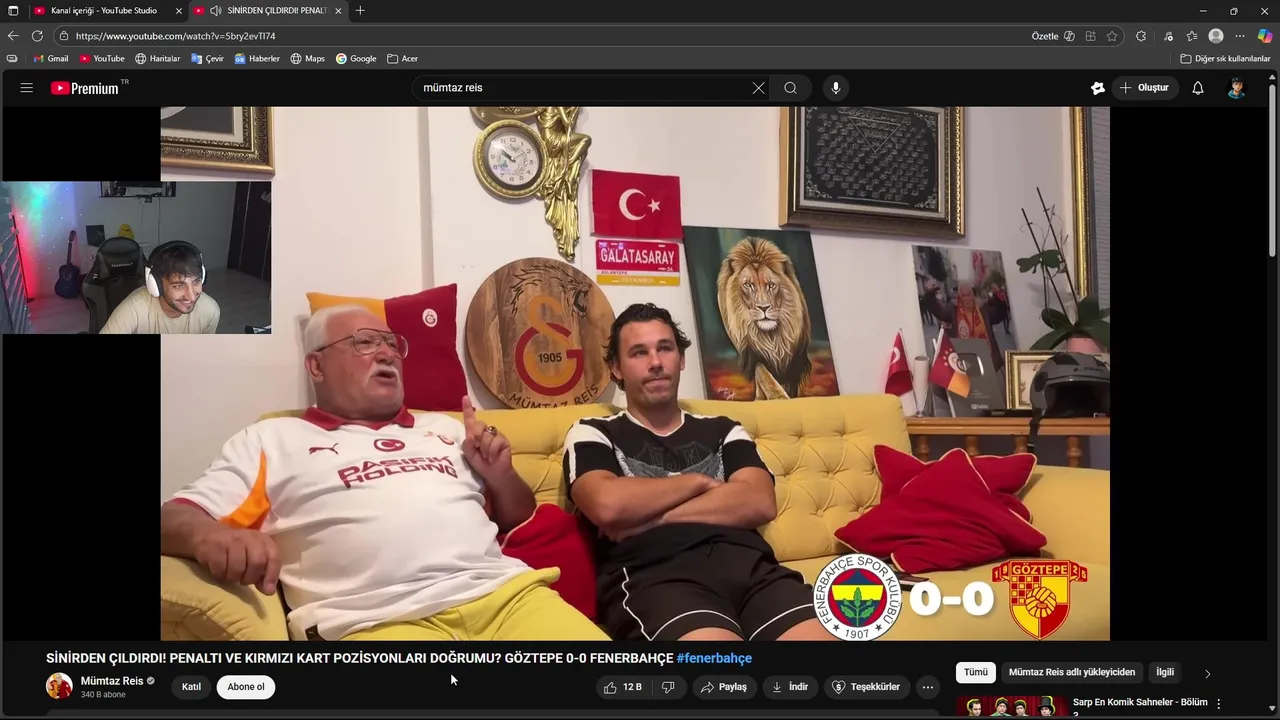Open browser extensions puzzle icon
This screenshot has height=720, width=1280.
[1141, 36]
